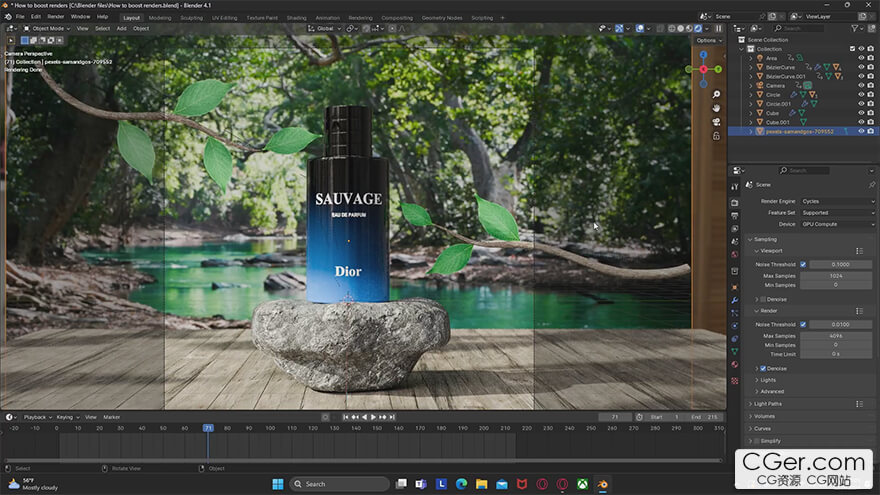Expand the Curves panel

coord(762,429)
